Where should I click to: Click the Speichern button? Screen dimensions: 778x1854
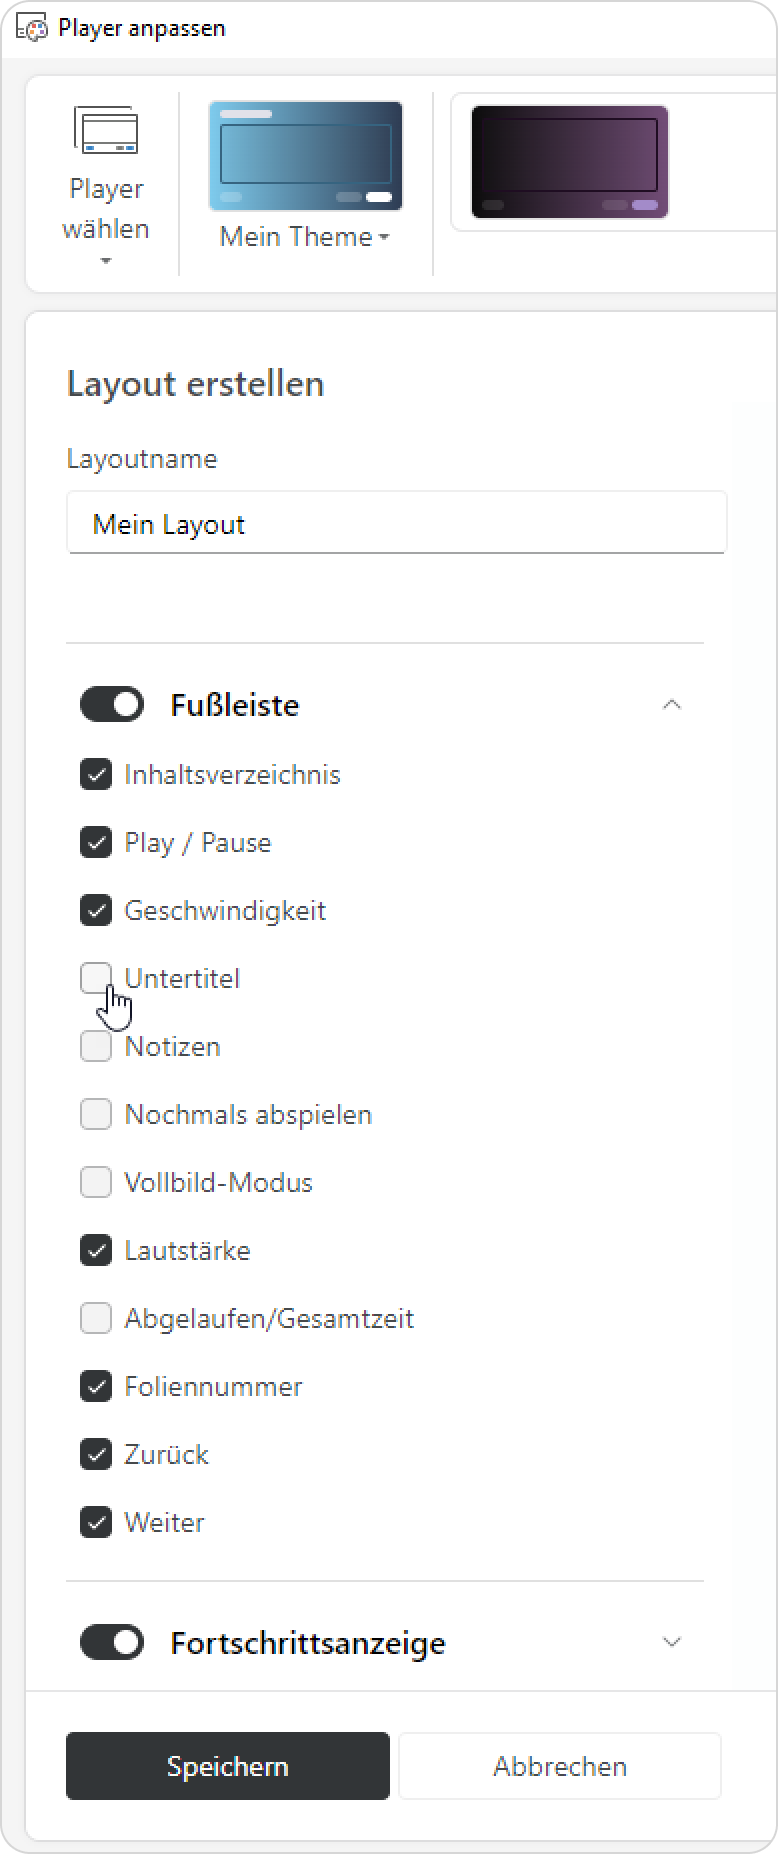click(228, 1766)
